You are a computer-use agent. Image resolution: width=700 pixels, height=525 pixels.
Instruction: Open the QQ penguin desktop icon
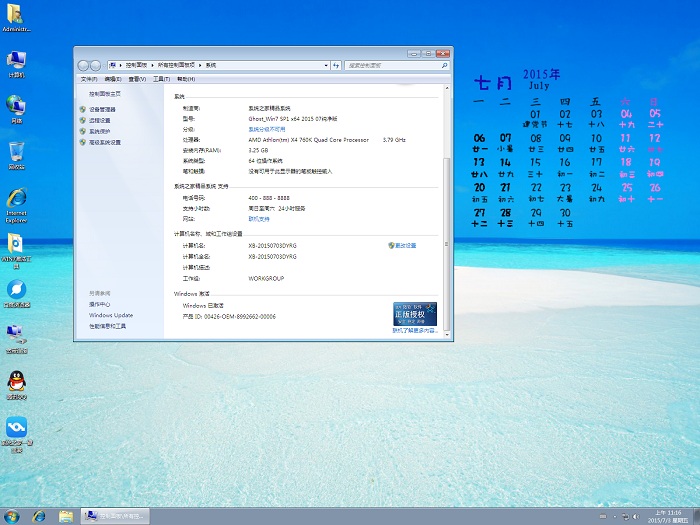point(16,382)
